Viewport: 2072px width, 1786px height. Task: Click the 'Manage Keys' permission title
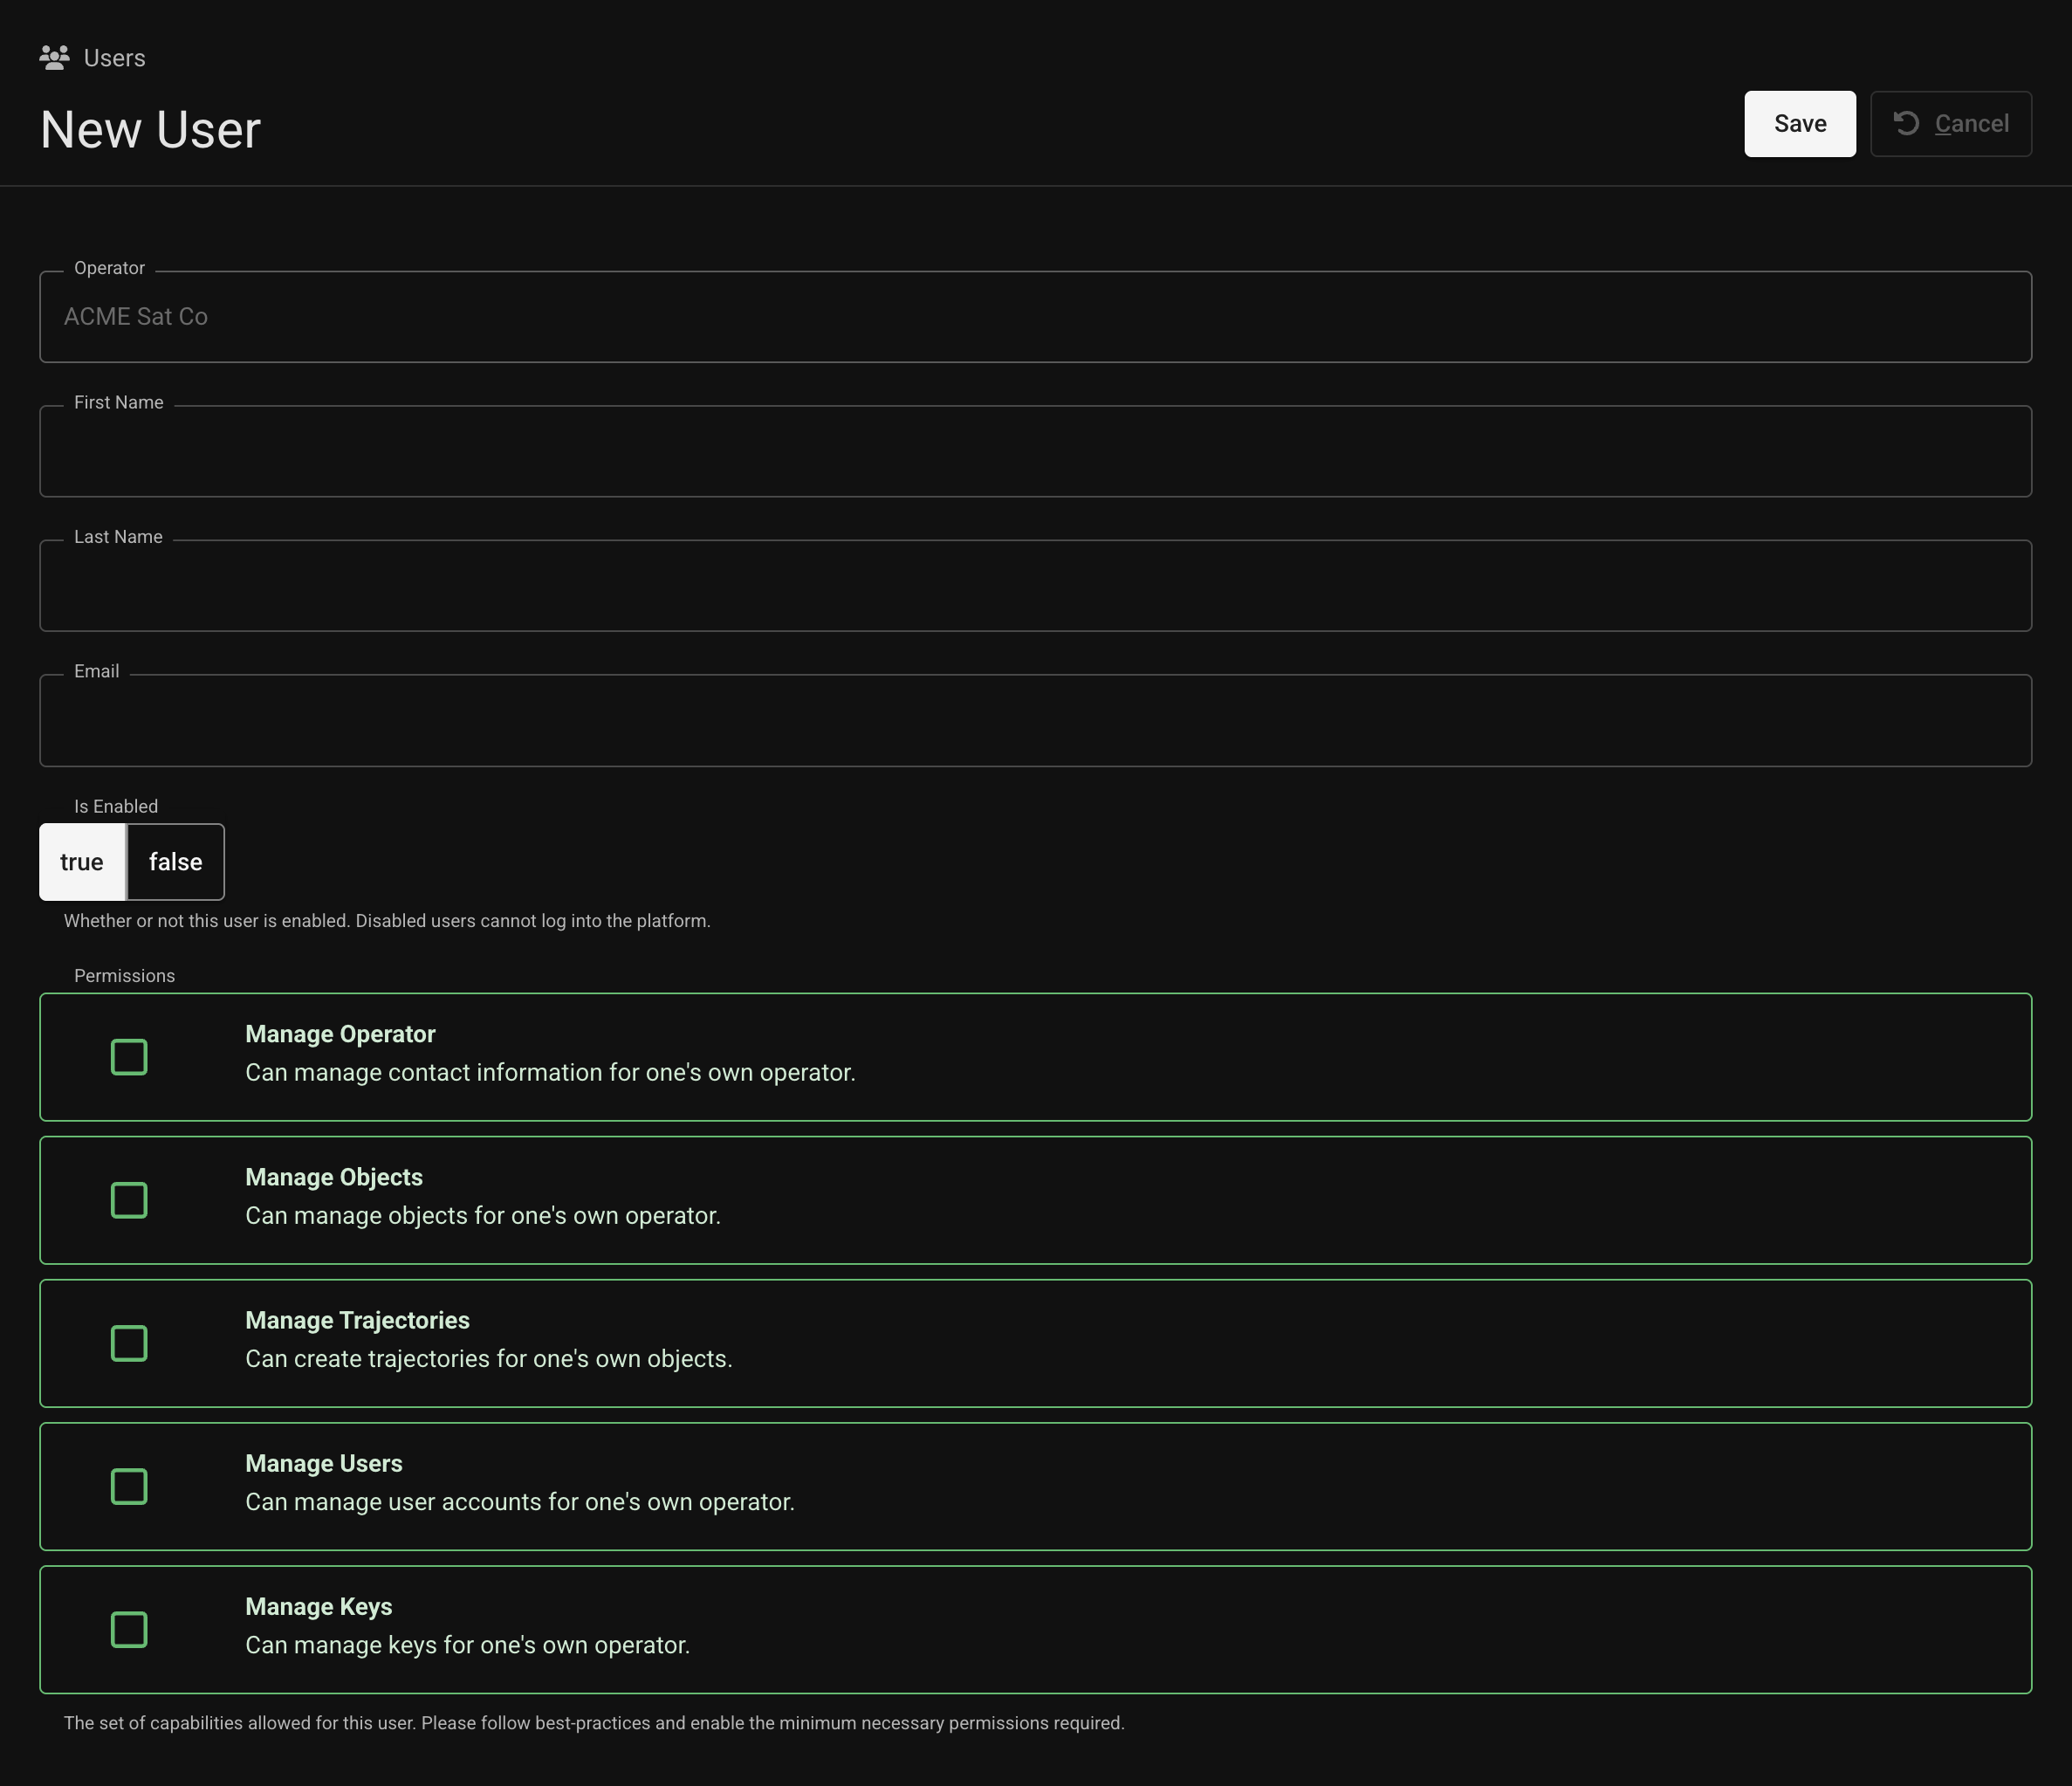tap(319, 1606)
